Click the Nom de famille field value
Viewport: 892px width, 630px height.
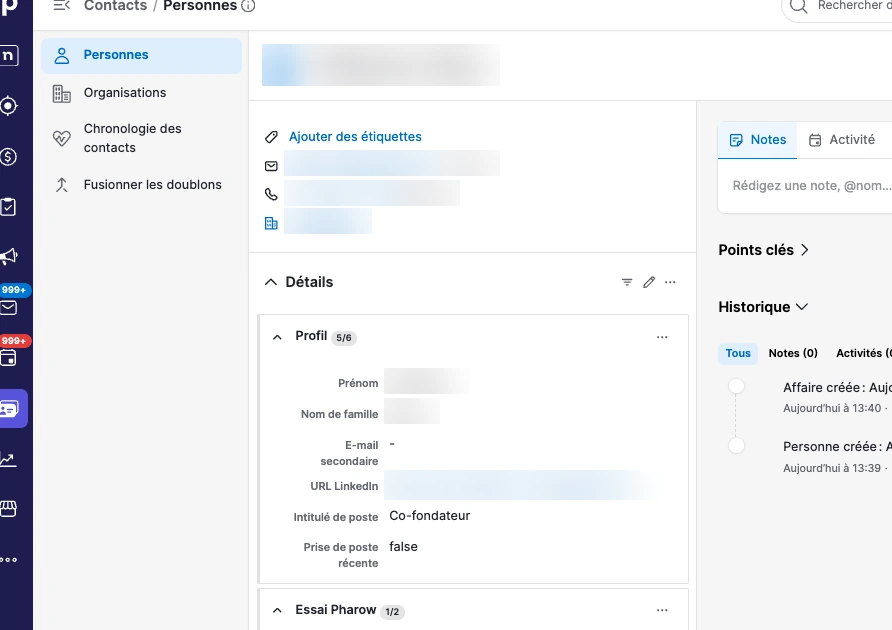click(412, 411)
